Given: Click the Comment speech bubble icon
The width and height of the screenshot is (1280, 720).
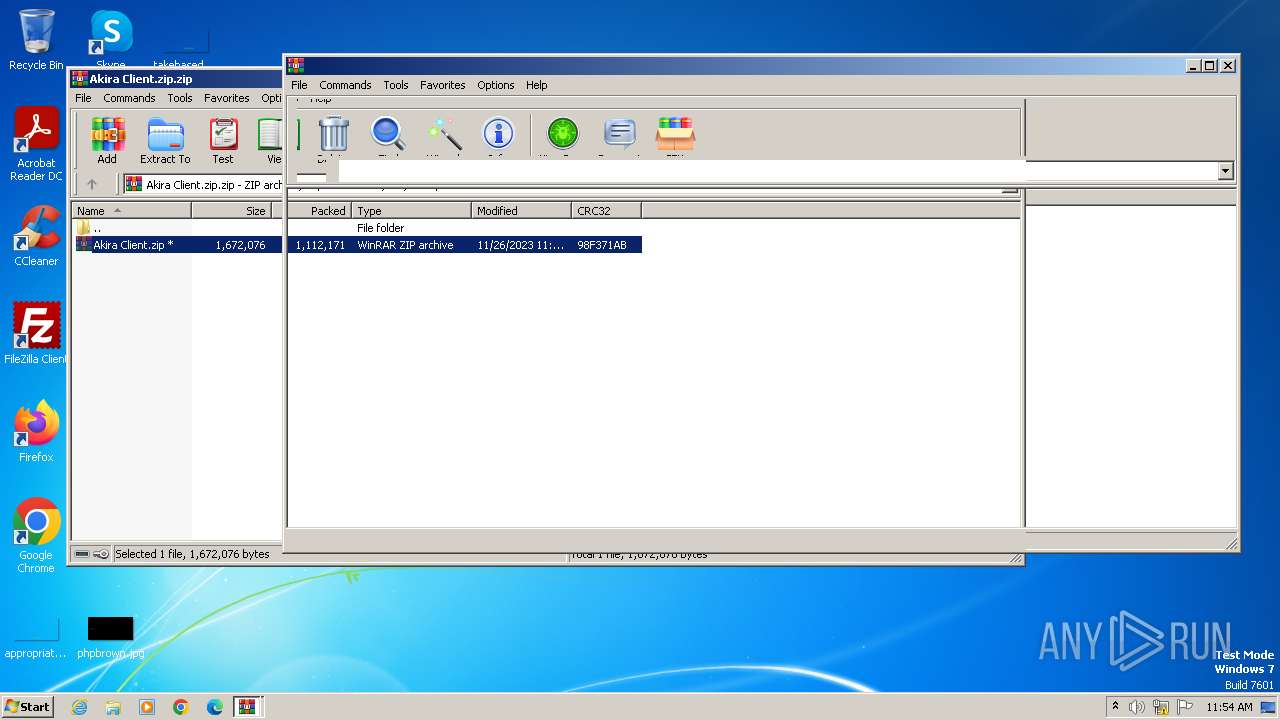Looking at the screenshot, I should point(620,134).
